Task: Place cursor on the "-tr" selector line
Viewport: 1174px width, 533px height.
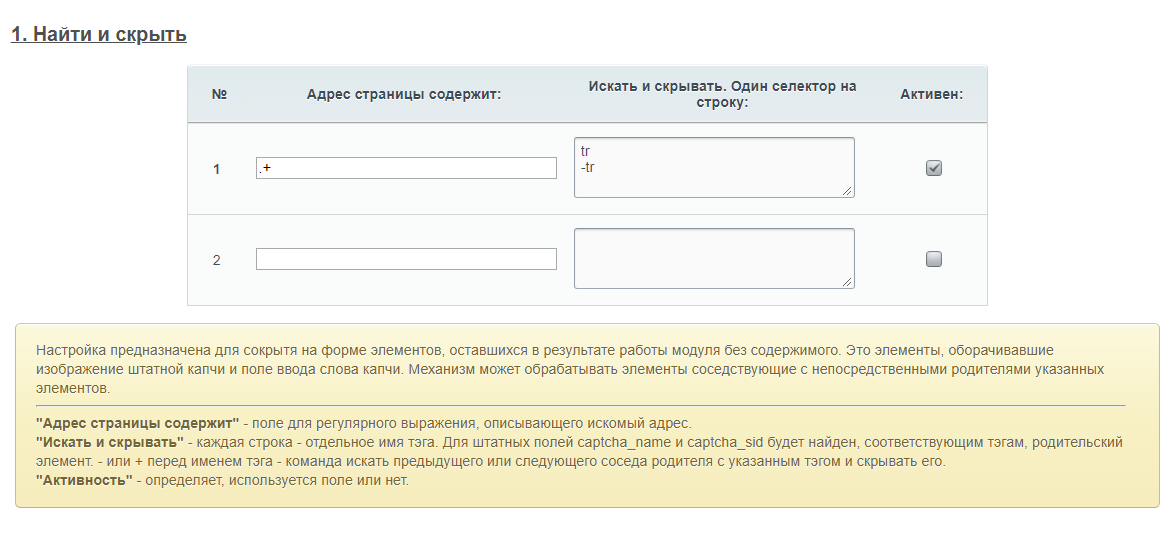Action: point(589,166)
